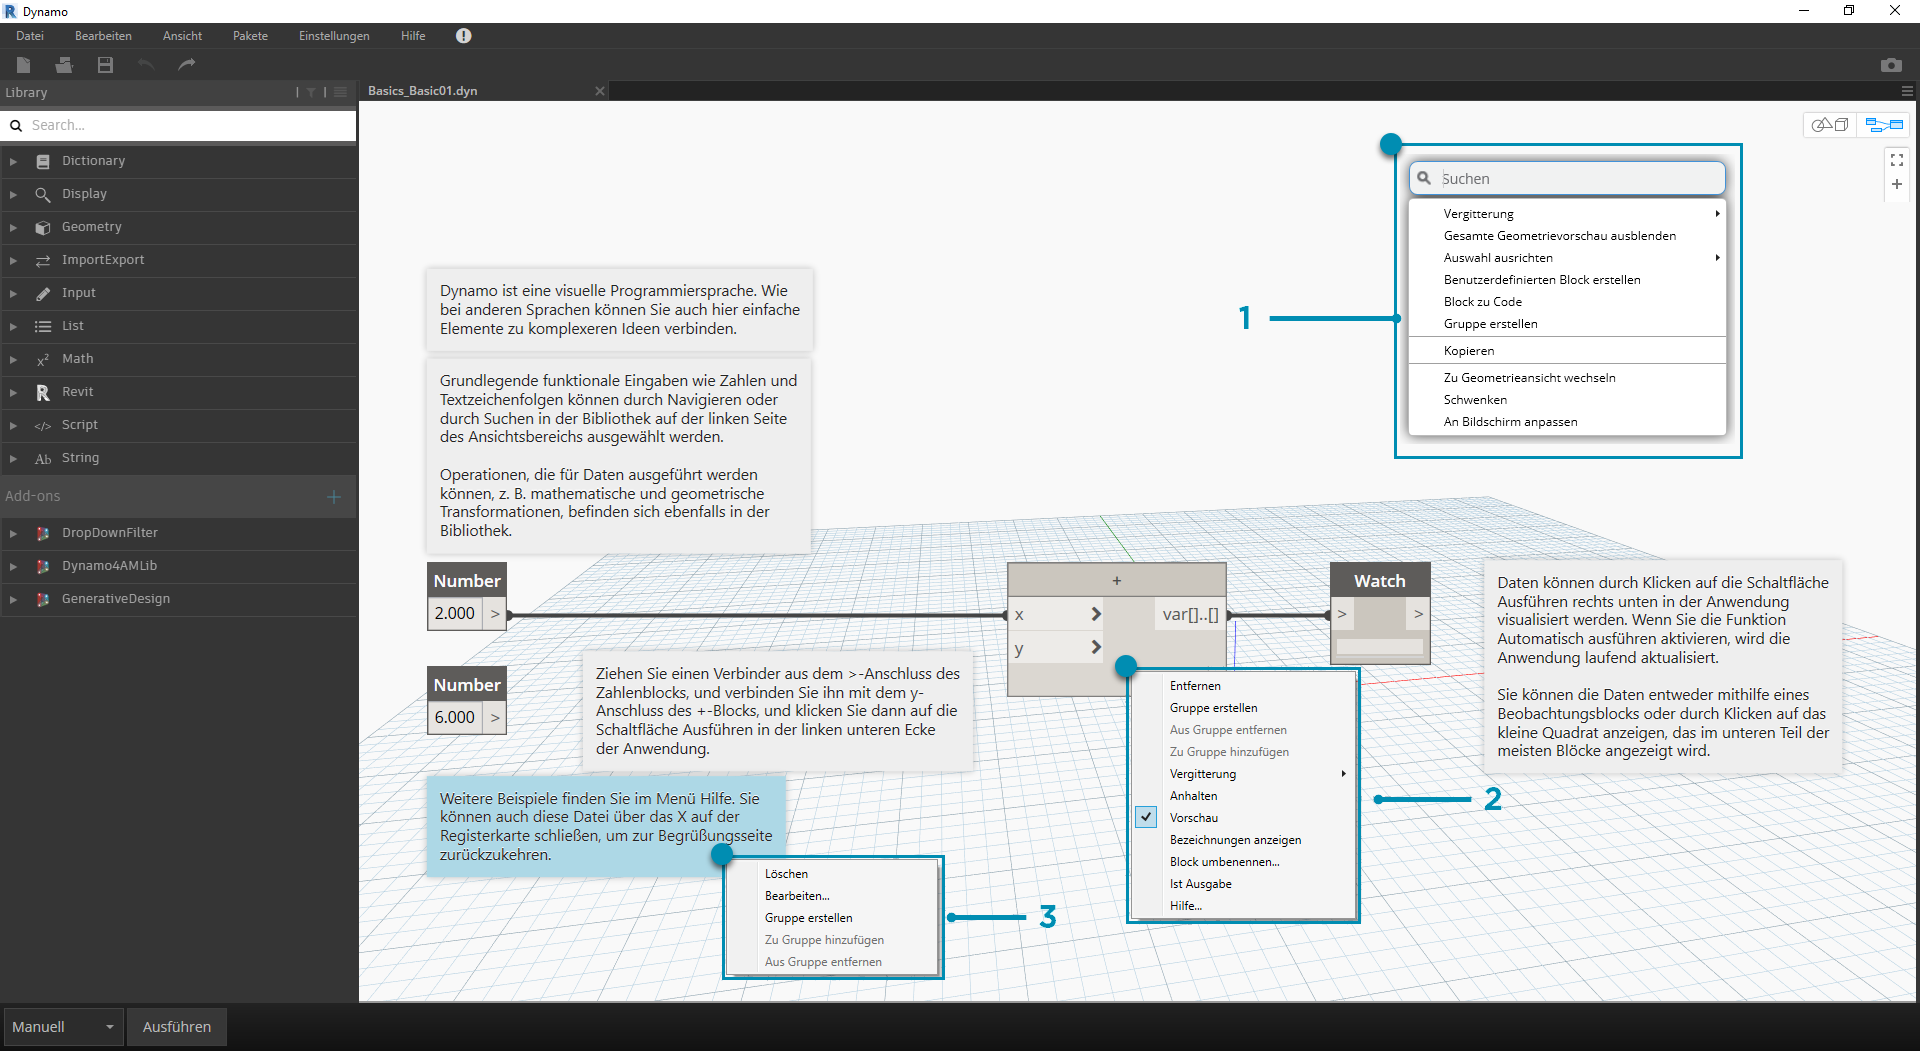The width and height of the screenshot is (1921, 1051).
Task: Expand the DropDownFilter add-on arrow
Action: (x=13, y=533)
